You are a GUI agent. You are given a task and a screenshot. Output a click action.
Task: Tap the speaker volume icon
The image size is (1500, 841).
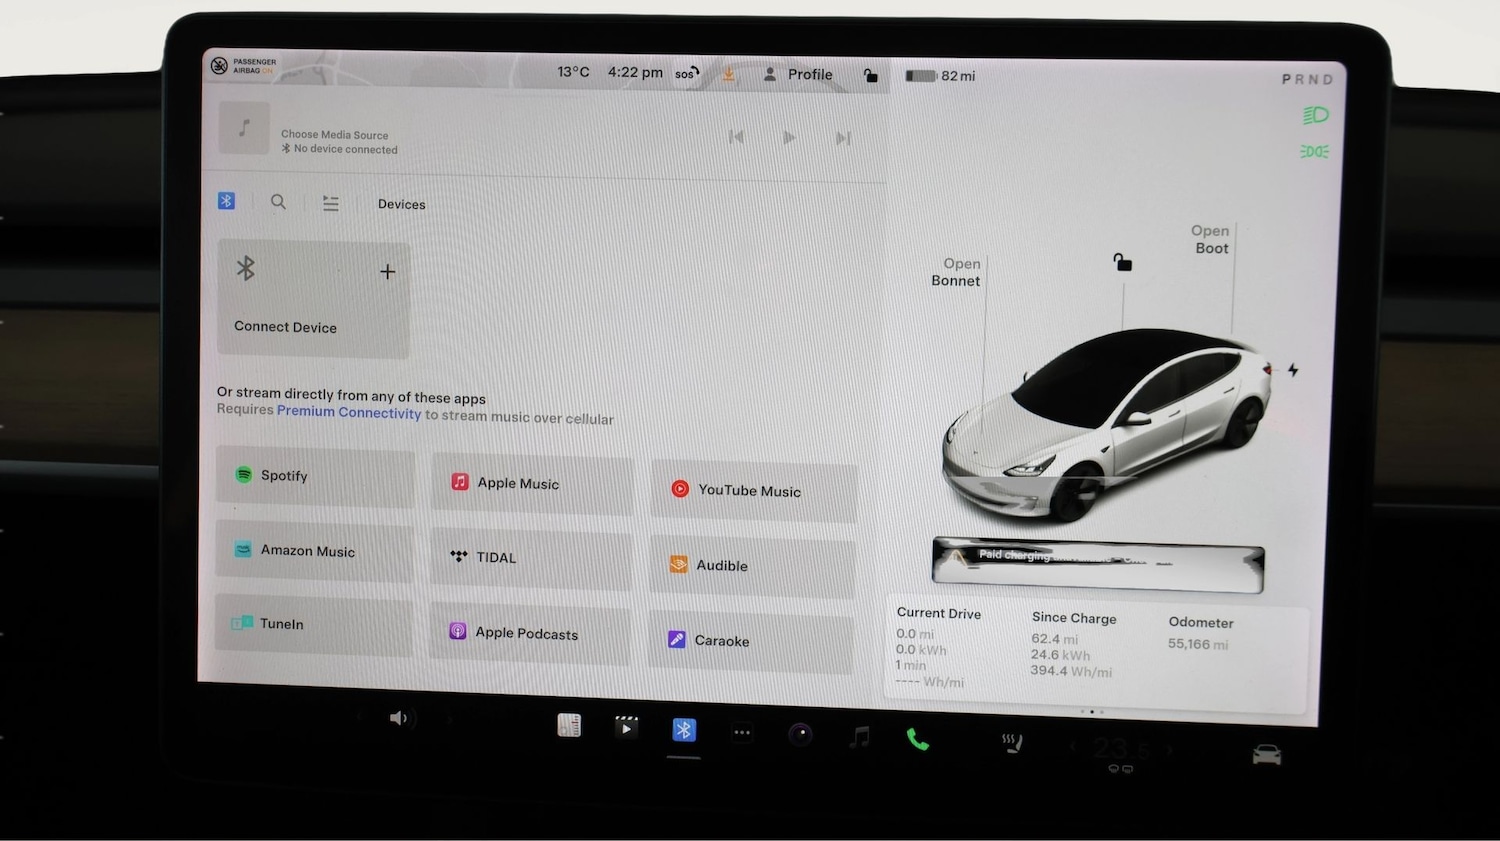[399, 717]
